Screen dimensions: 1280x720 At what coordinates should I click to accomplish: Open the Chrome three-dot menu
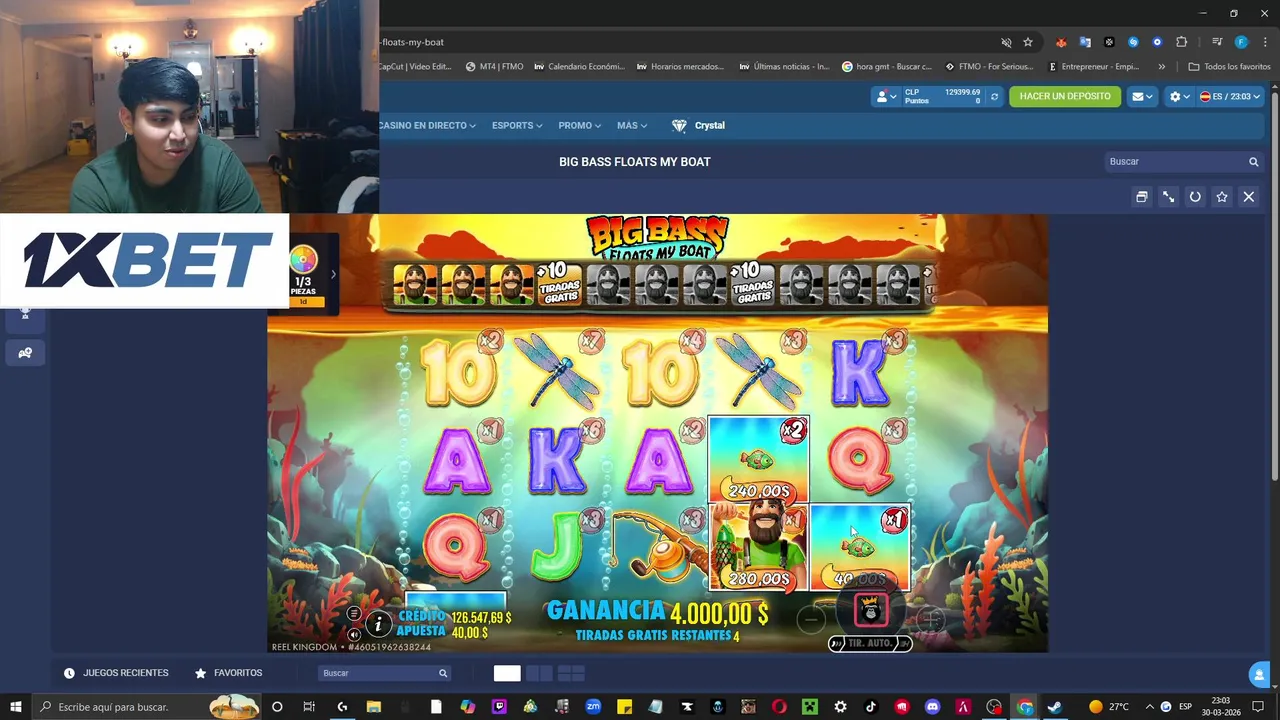click(1263, 42)
